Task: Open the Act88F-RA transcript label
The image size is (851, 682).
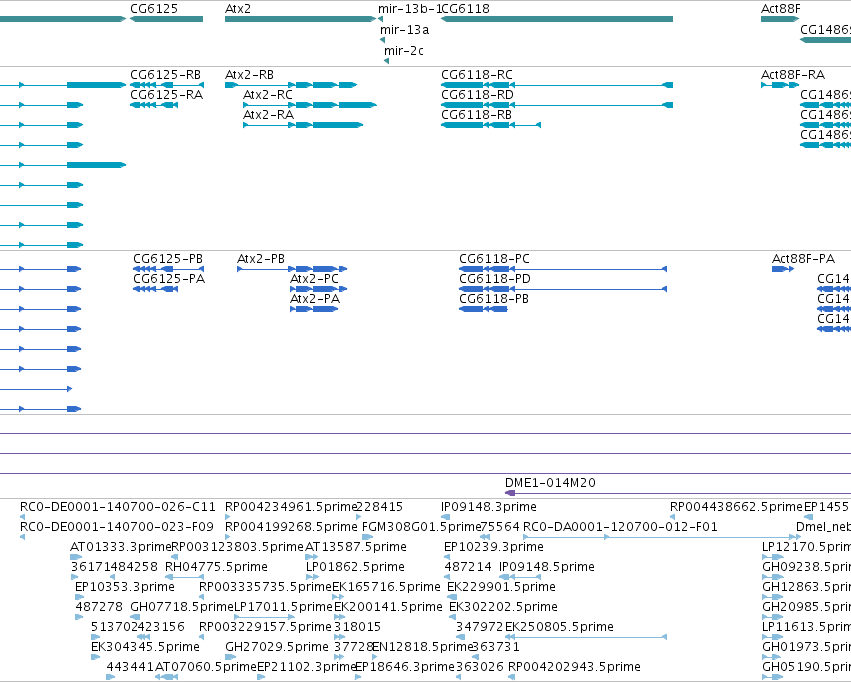Action: point(793,75)
